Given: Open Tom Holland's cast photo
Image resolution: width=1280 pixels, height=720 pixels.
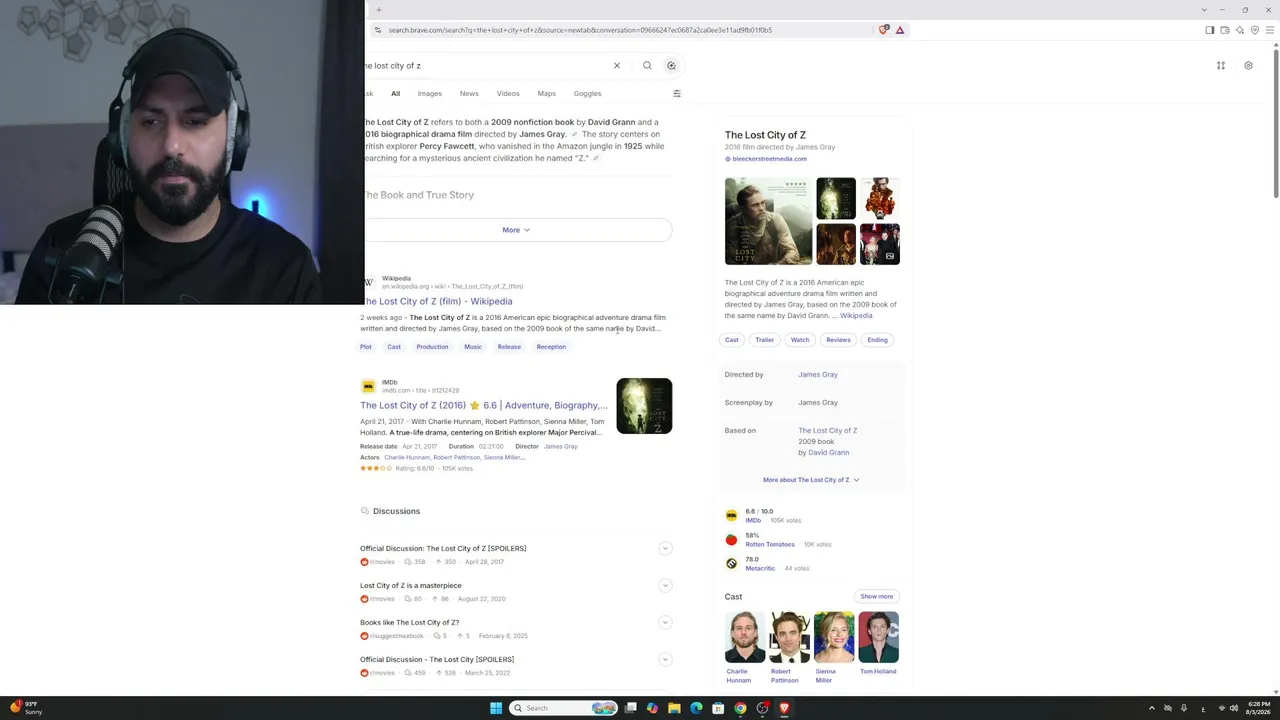Looking at the screenshot, I should (x=878, y=637).
